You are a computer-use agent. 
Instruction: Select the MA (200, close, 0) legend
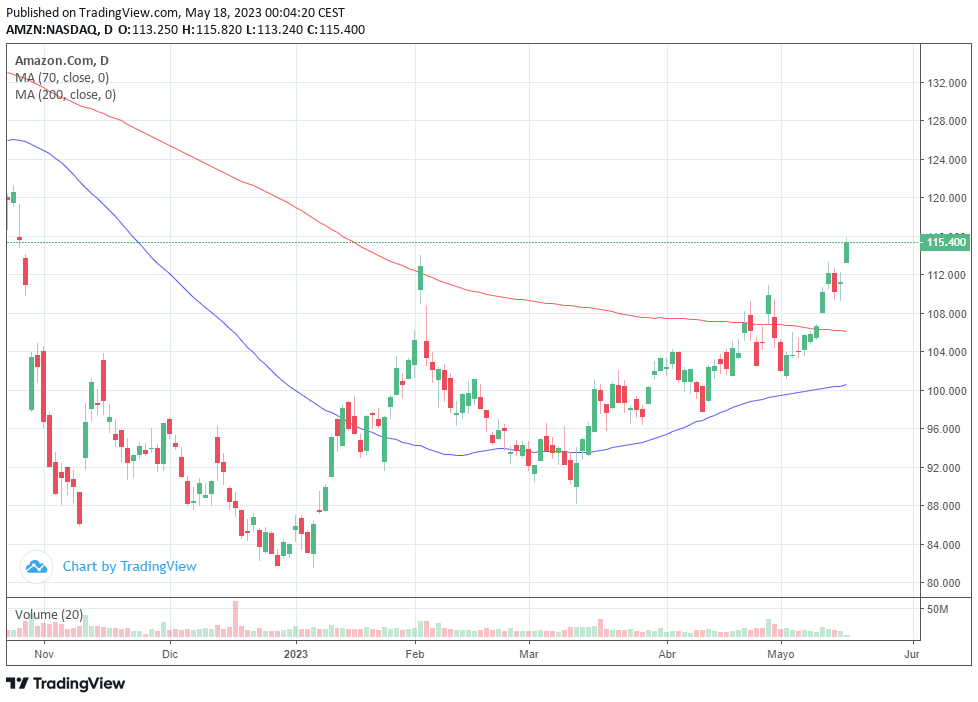point(65,94)
